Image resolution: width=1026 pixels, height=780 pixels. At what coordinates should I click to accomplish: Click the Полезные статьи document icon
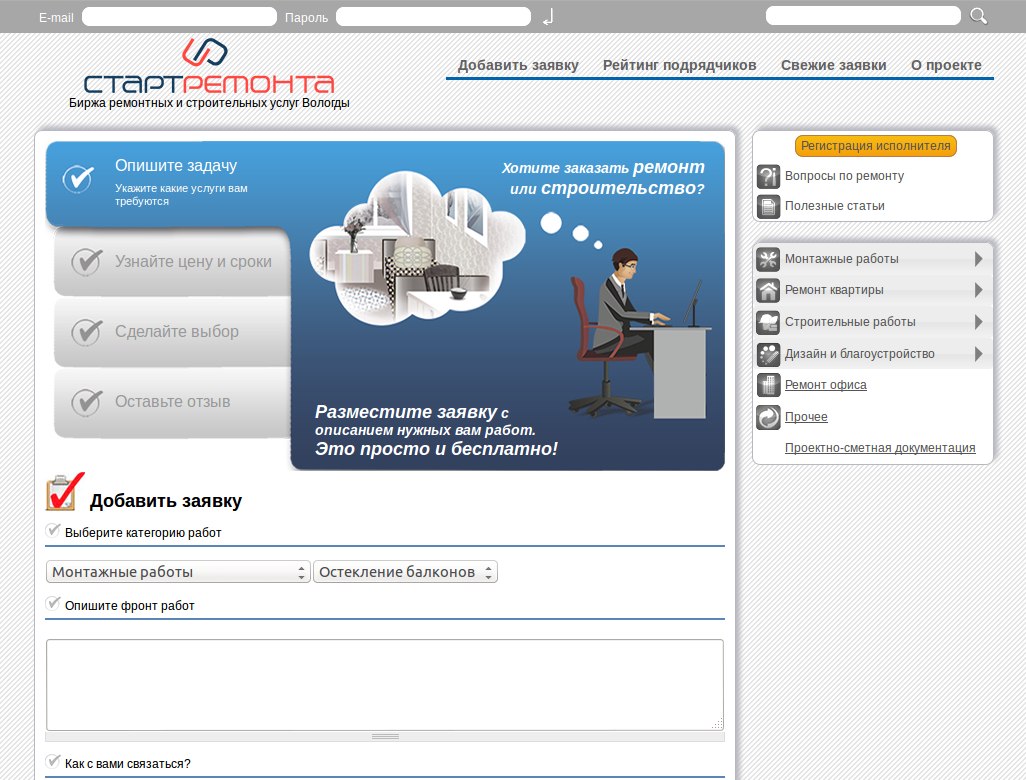(x=768, y=206)
